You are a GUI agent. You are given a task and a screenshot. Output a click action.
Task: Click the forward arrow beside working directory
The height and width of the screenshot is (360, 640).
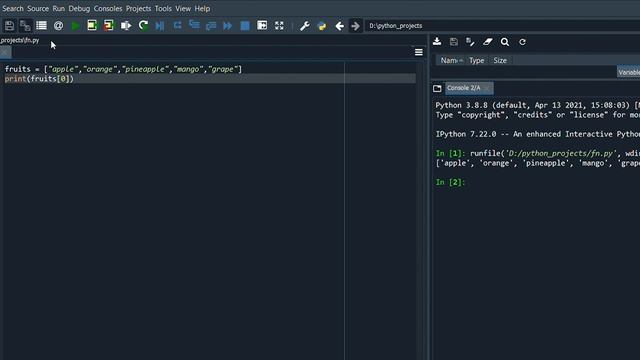[355, 26]
